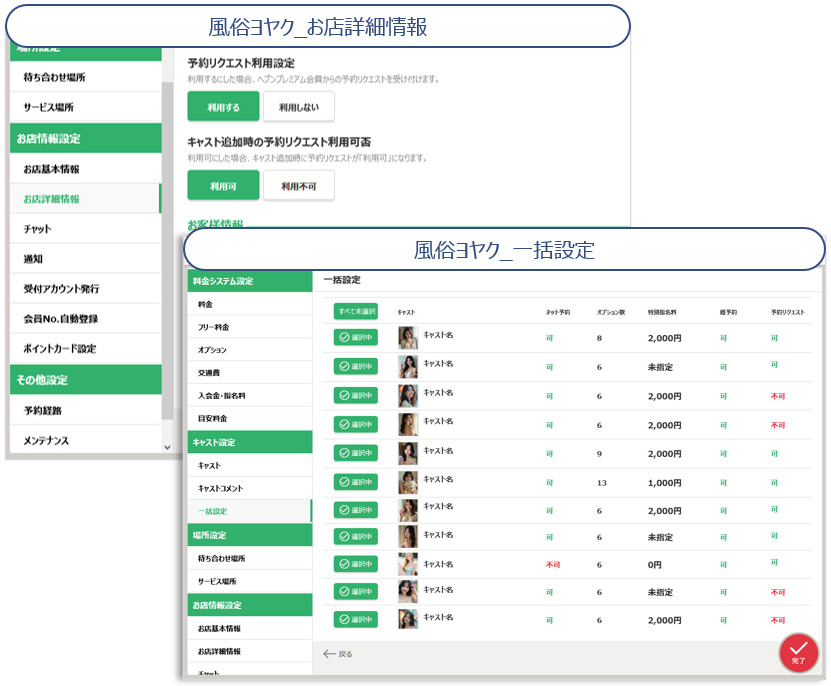The width and height of the screenshot is (831, 686).
Task: Open サービス場所 in the お店詳細情報 window
Action: pos(85,107)
